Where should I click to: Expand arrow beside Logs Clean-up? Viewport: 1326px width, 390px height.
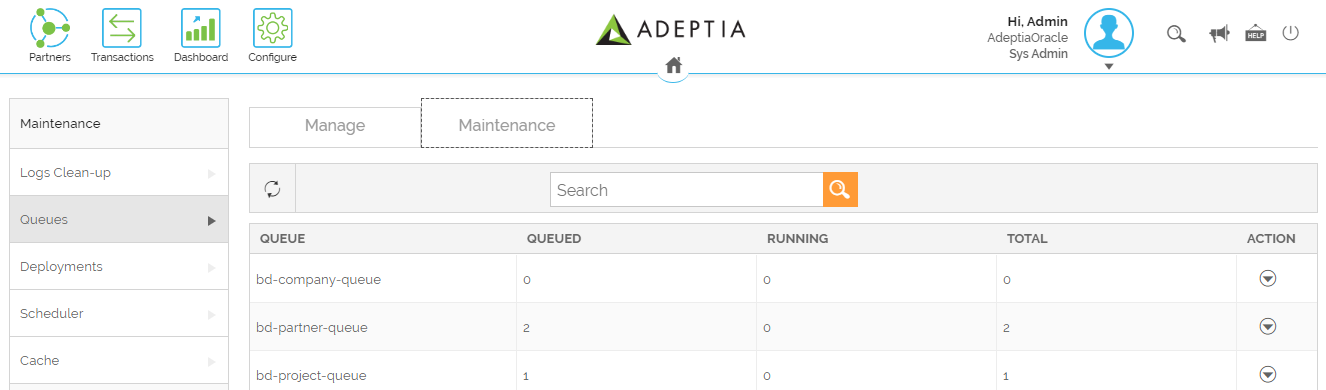tap(211, 173)
